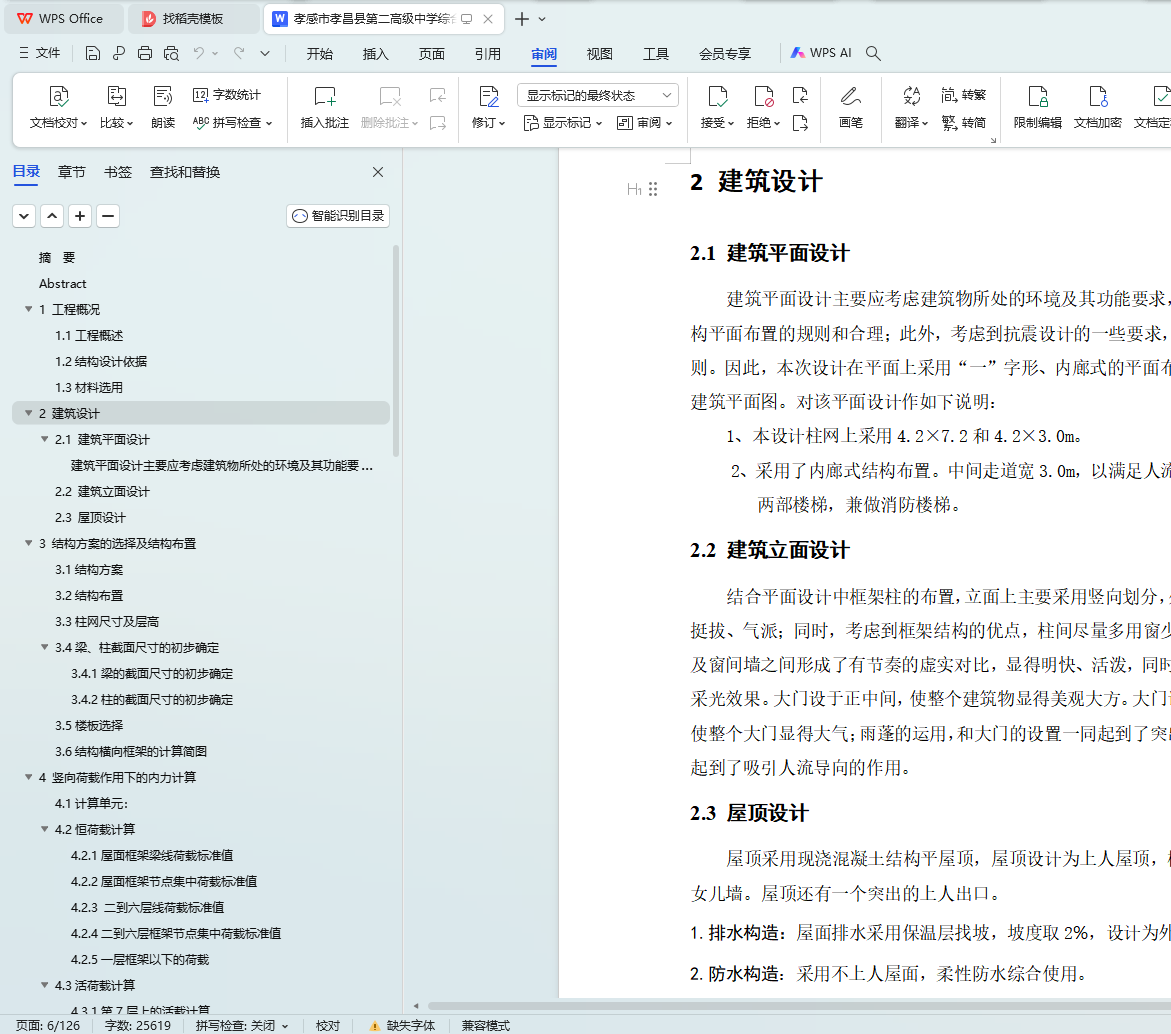Run 拼写检查 spell check
The height and width of the screenshot is (1034, 1171).
tap(232, 122)
